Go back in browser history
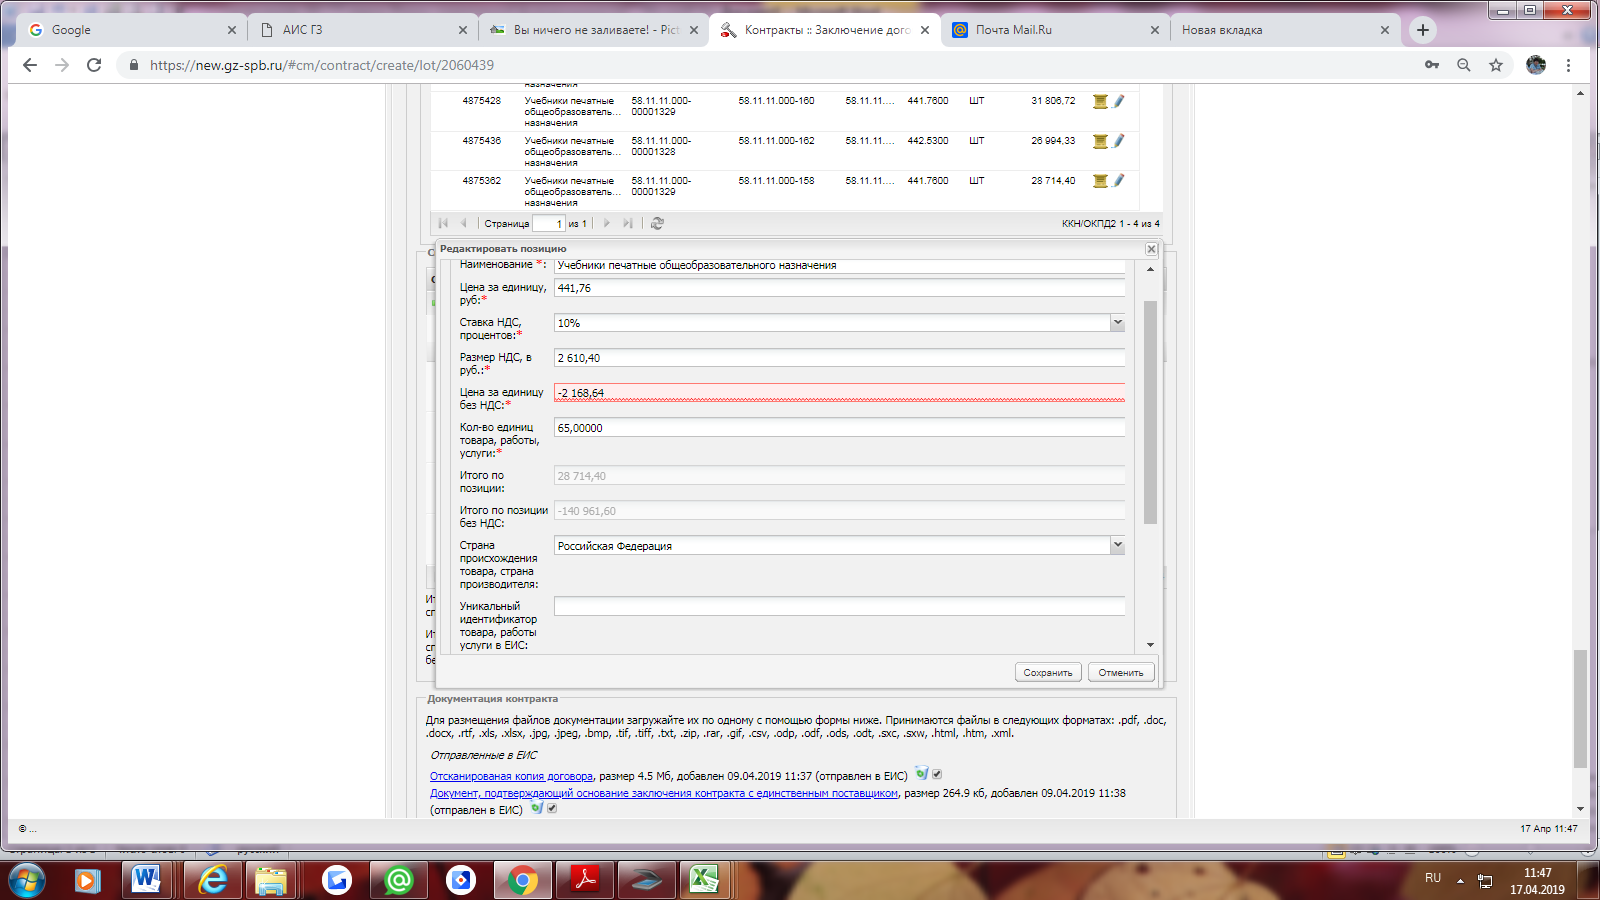Image resolution: width=1600 pixels, height=900 pixels. 30,65
